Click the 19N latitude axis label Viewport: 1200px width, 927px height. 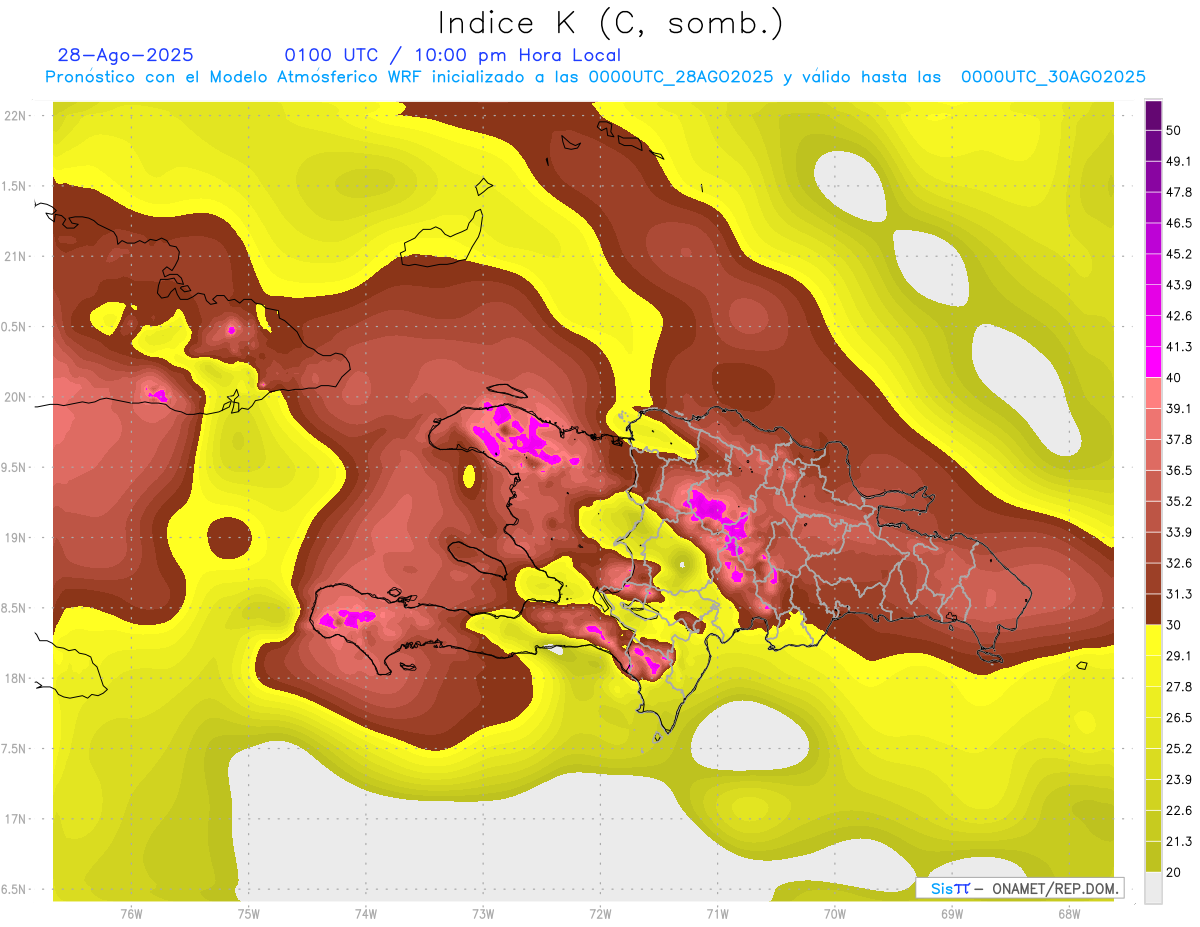16,538
